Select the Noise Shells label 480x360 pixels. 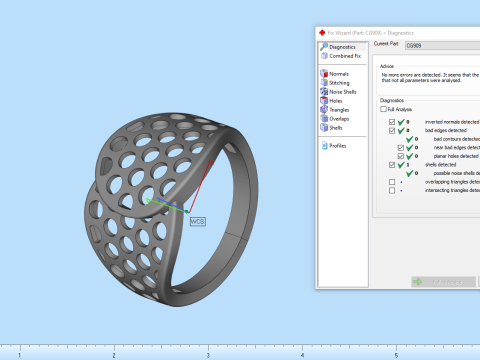(343, 92)
